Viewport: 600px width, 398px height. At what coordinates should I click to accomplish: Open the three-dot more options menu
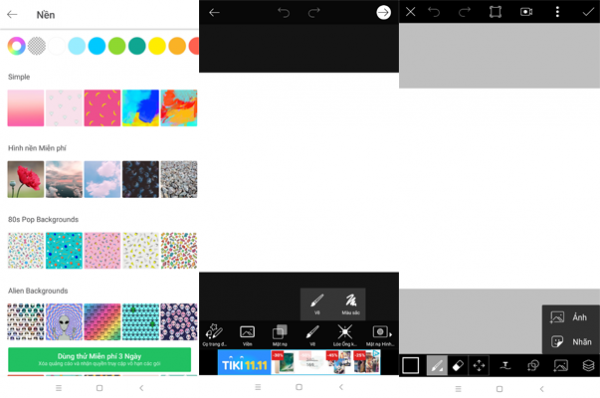coord(557,12)
